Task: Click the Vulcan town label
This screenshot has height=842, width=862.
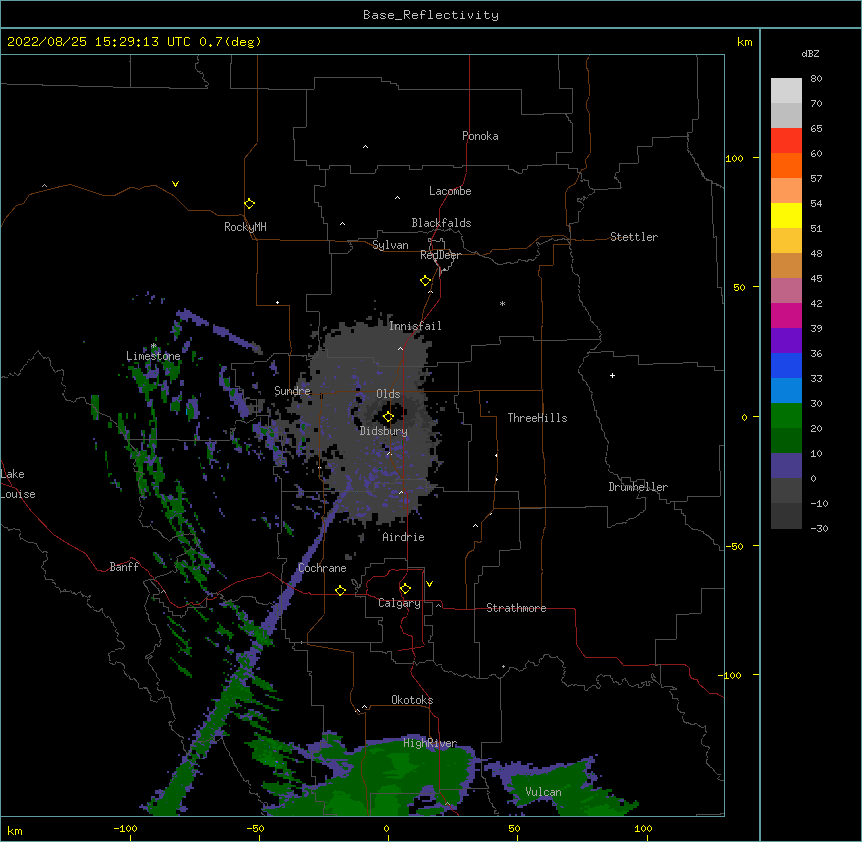Action: pyautogui.click(x=543, y=792)
